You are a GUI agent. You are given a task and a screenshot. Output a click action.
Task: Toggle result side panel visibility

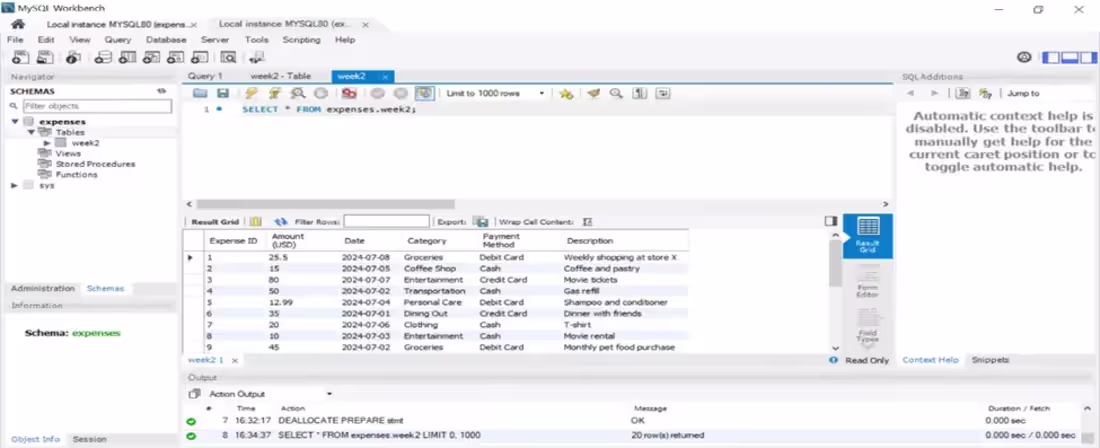click(x=831, y=221)
